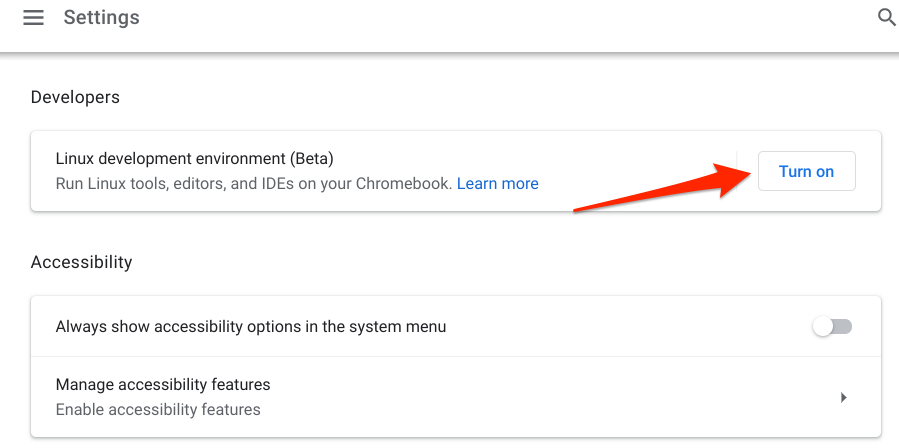Expand Manage accessibility features arrow
This screenshot has height=448, width=899.
(x=843, y=397)
